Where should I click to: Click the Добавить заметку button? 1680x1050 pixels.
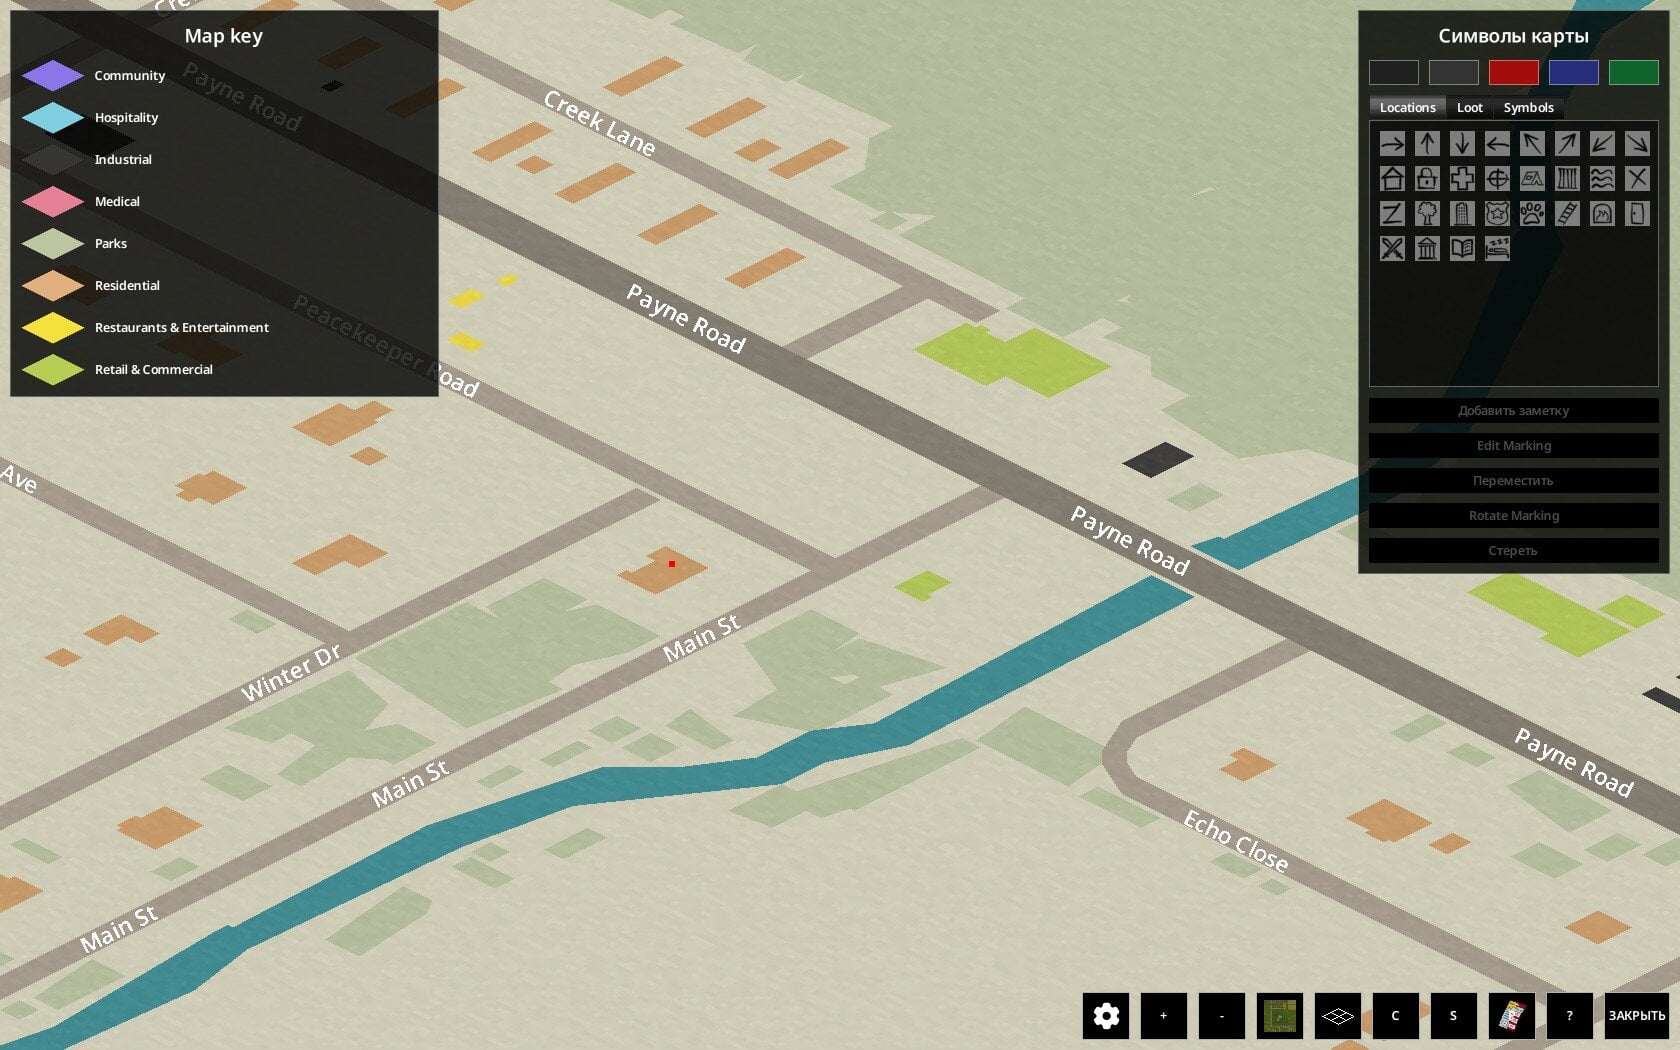pyautogui.click(x=1514, y=411)
